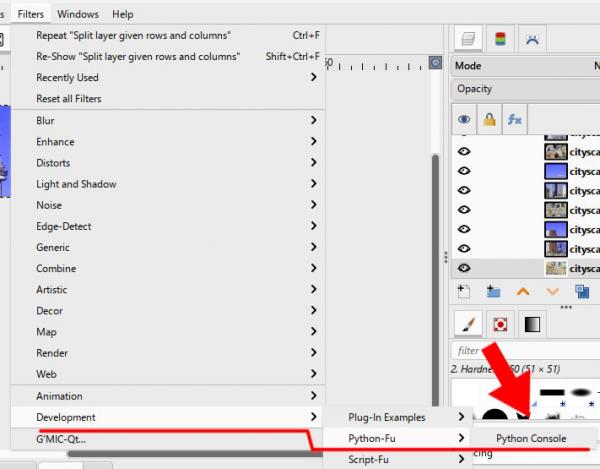Switch to the Channels tab icon
The image size is (600, 469).
[x=500, y=39]
